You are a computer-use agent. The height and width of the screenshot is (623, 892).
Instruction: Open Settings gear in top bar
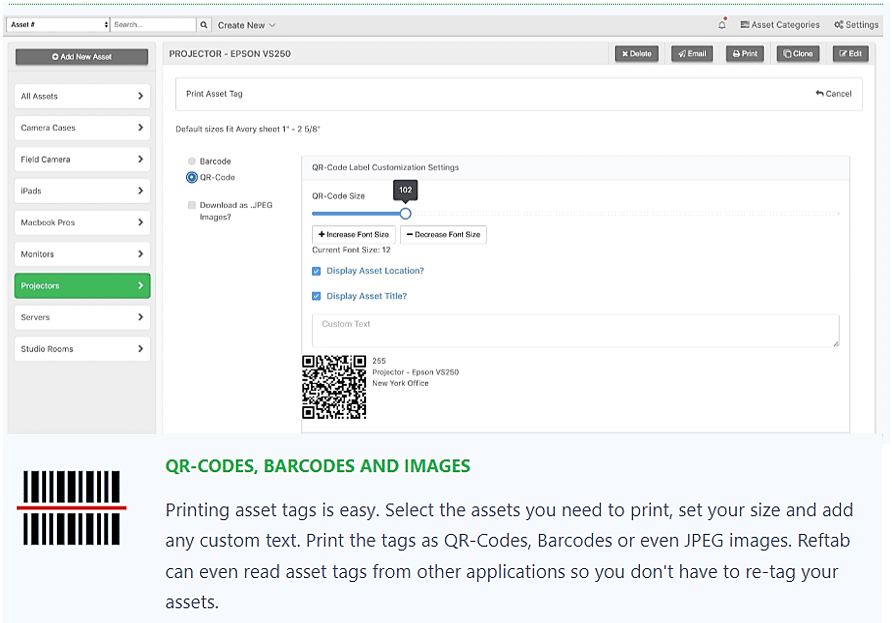click(x=856, y=25)
